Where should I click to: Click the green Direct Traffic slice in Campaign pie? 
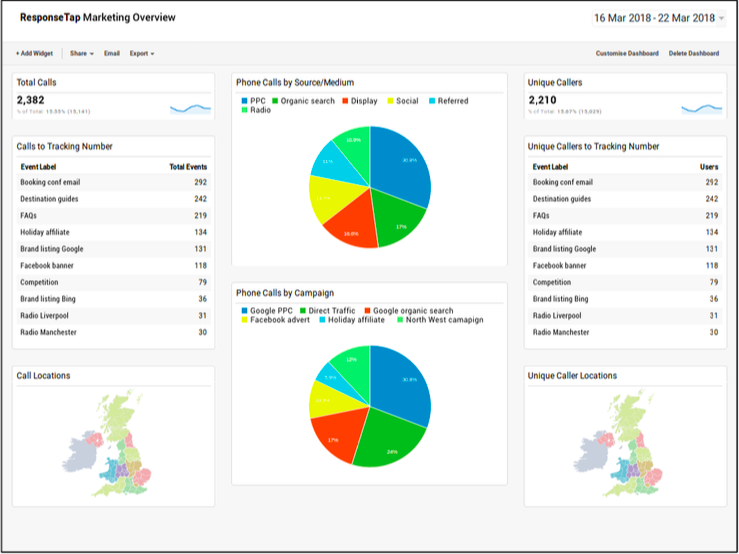[389, 438]
